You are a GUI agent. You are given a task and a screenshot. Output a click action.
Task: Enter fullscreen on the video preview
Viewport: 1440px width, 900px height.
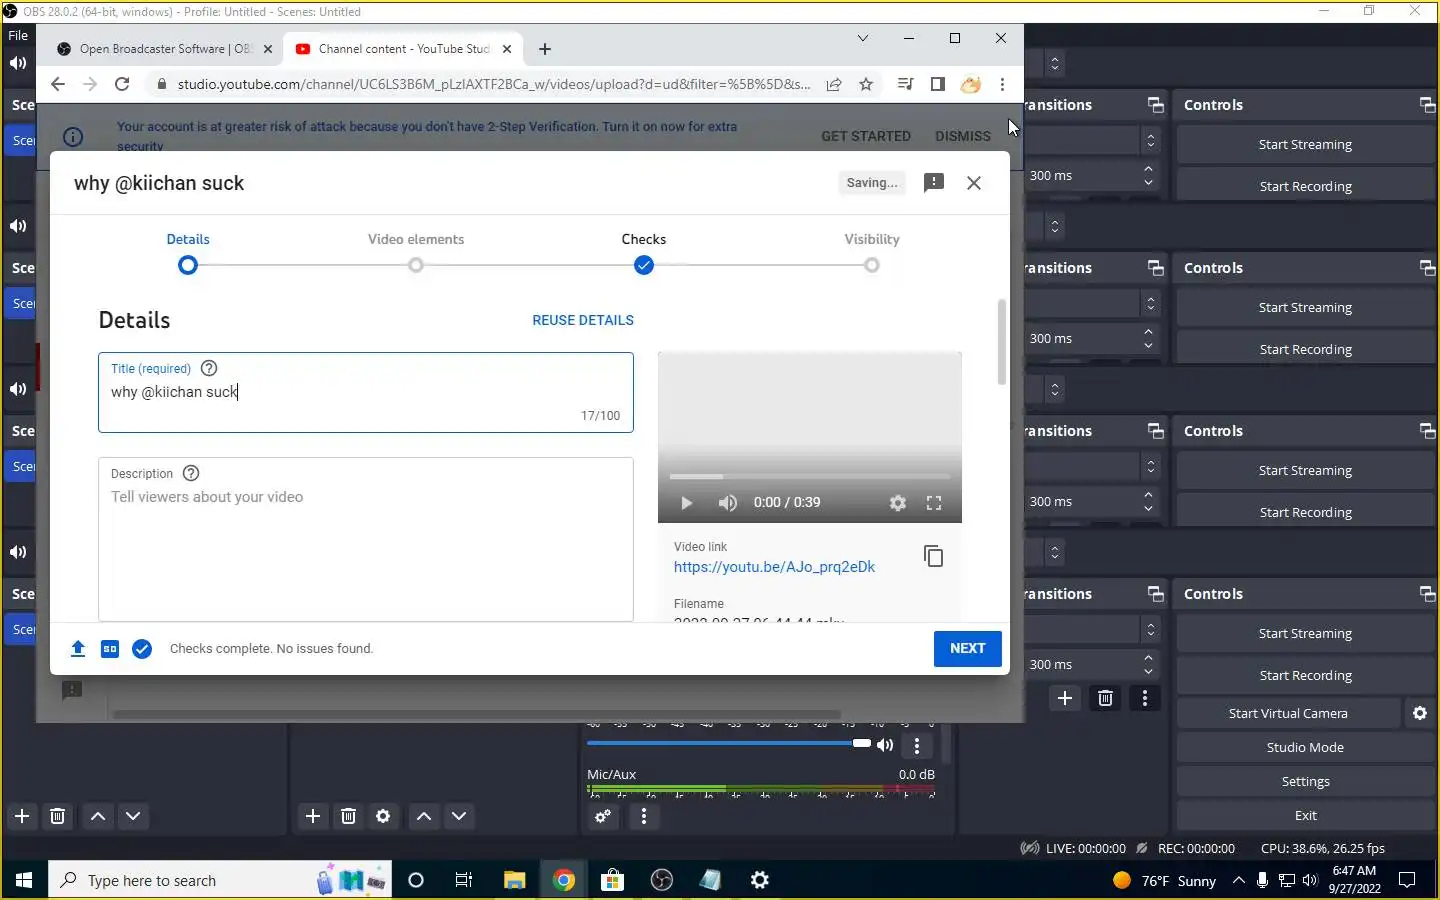[x=934, y=503]
